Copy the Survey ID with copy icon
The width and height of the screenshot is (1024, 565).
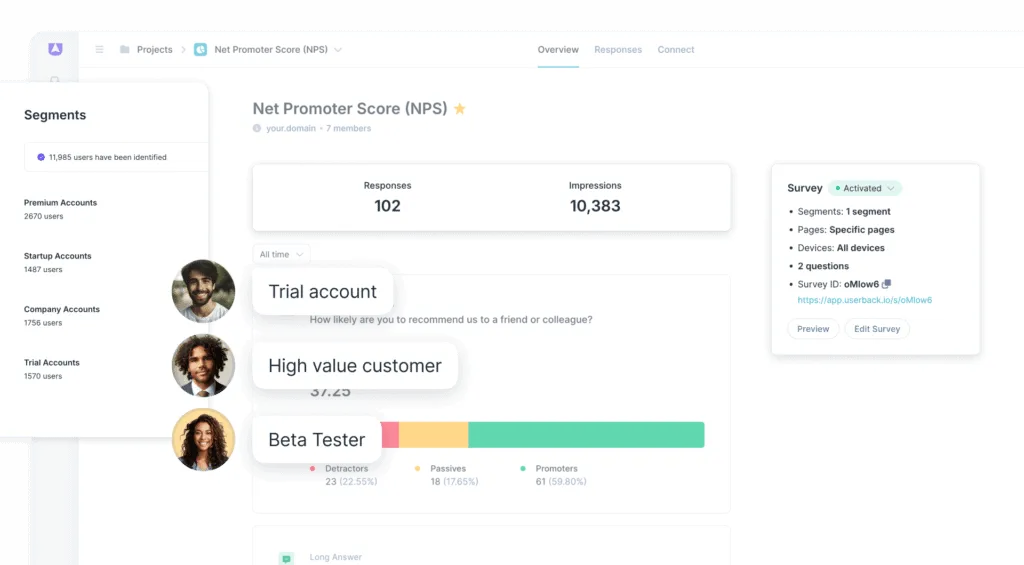tap(886, 284)
